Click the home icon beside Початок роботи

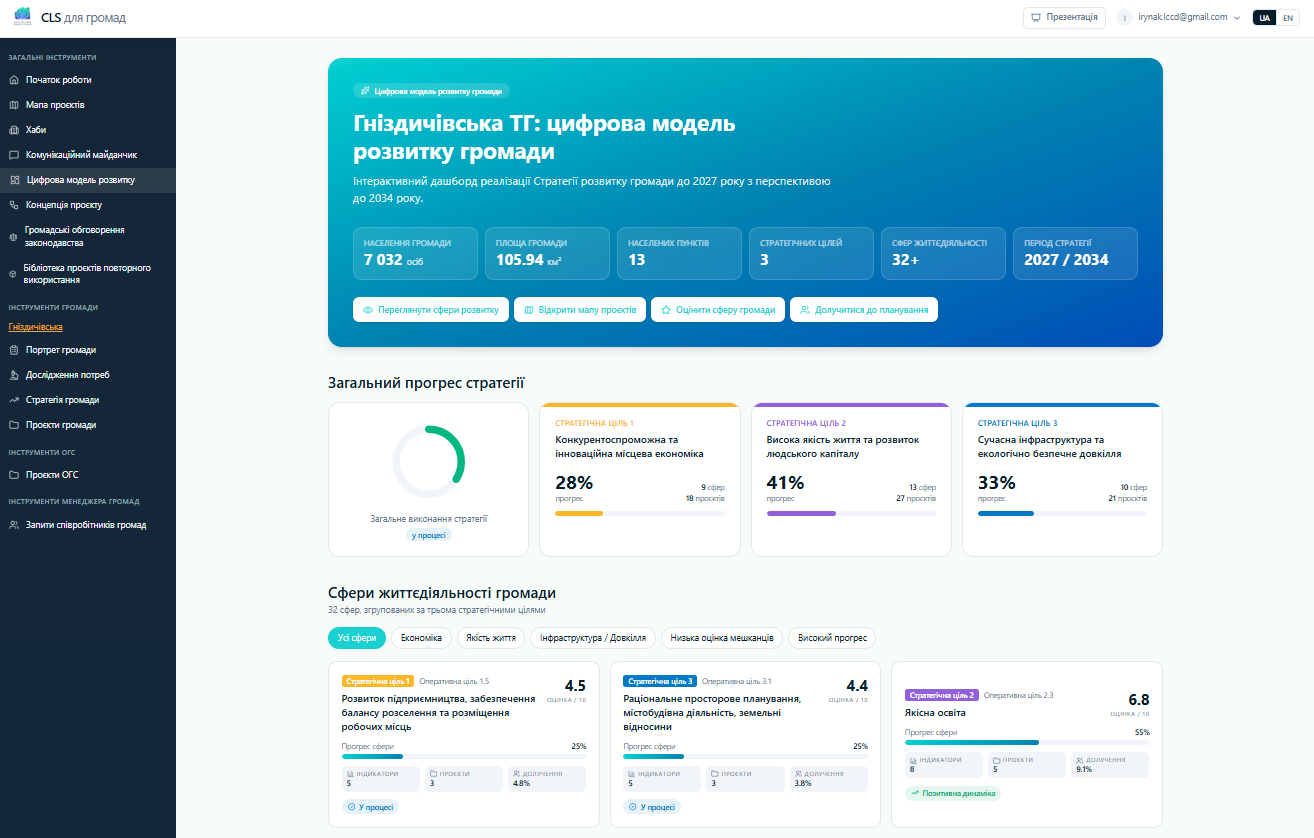tap(14, 80)
